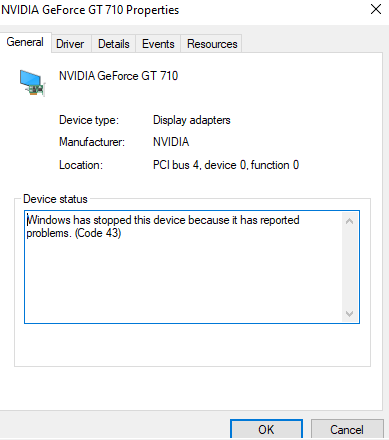Click the OK button
Screen dimensions: 389x440
click(x=266, y=429)
